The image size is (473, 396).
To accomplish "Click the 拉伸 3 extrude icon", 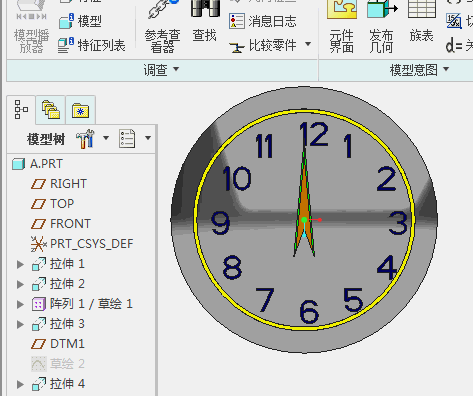I will 39,324.
